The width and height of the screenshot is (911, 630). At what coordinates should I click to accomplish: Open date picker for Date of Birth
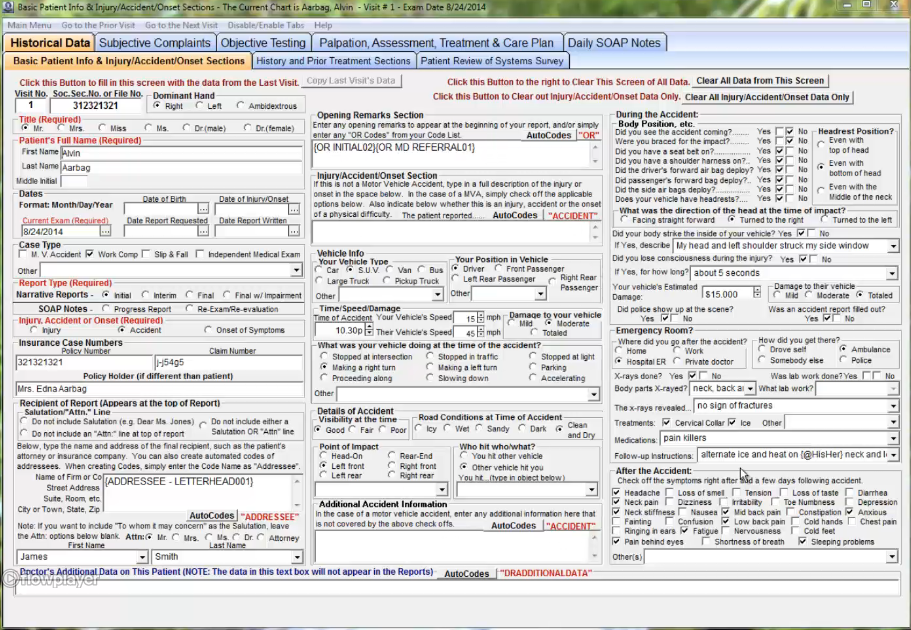click(x=203, y=209)
